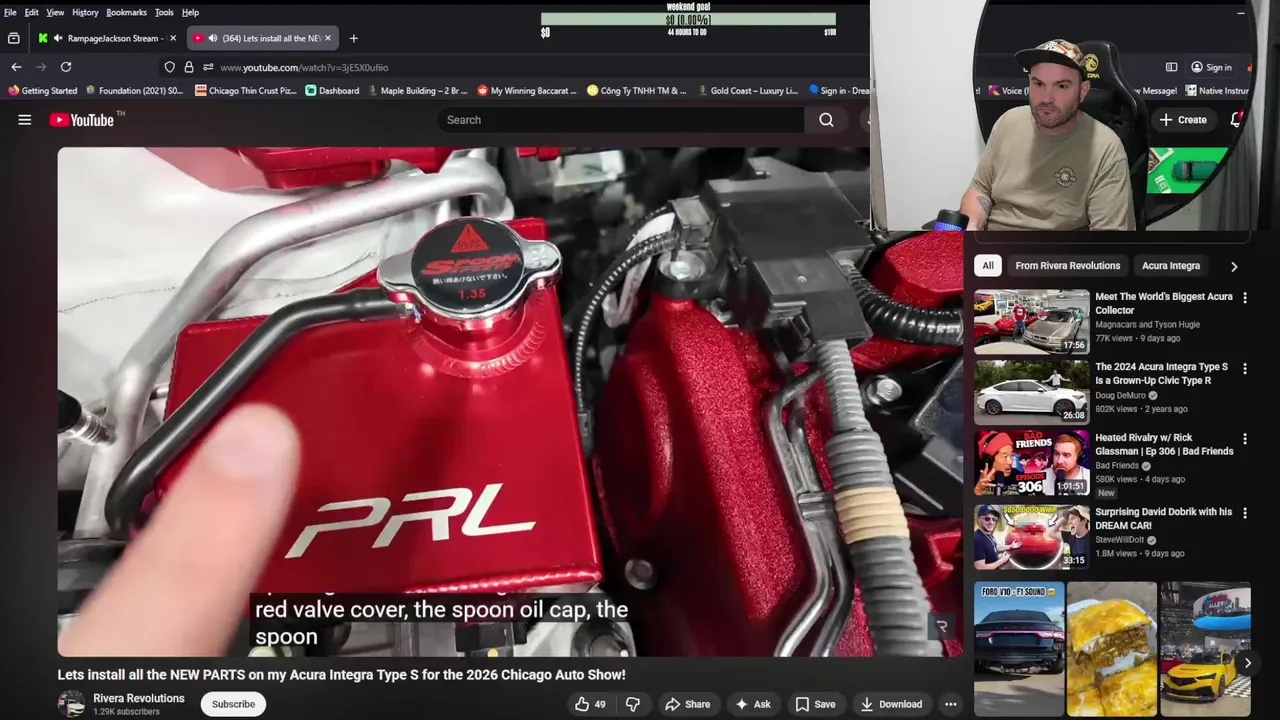The width and height of the screenshot is (1280, 720).
Task: Open 2024 Acura Integra Type S video title
Action: click(1161, 374)
